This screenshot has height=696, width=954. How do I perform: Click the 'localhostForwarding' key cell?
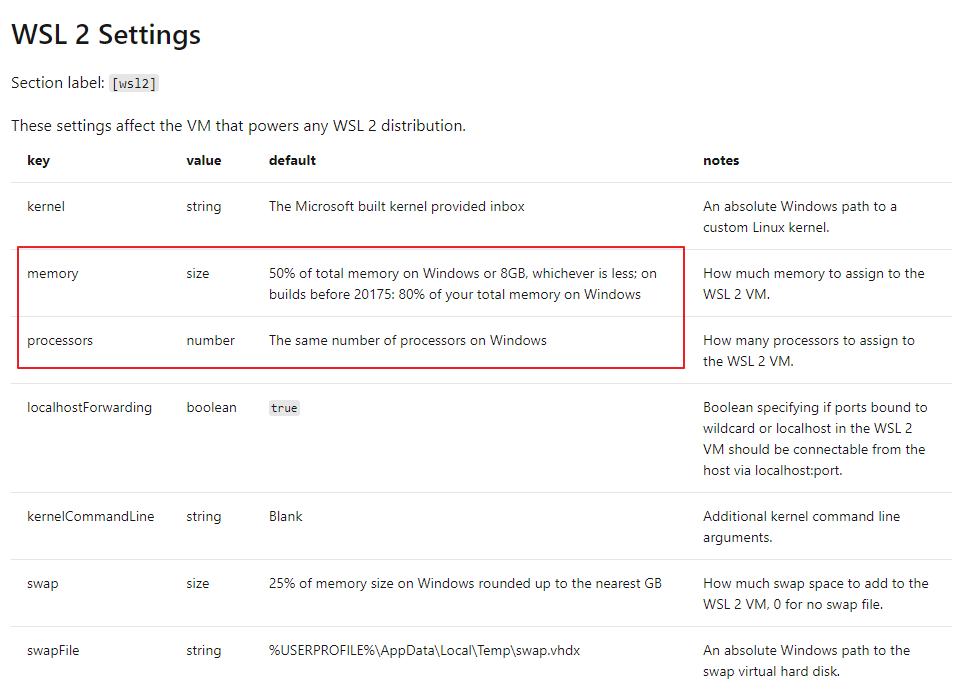click(89, 407)
